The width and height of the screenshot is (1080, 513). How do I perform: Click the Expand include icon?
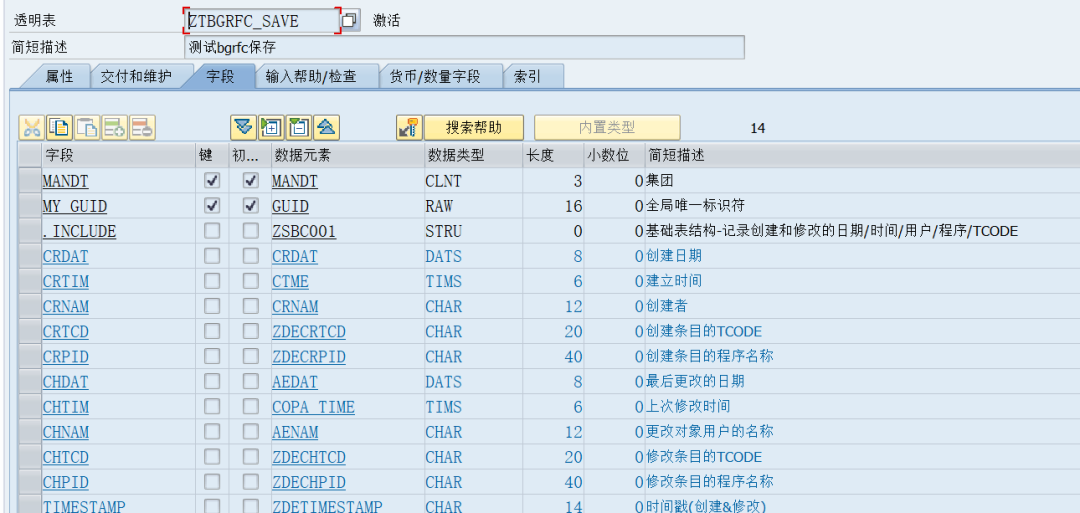tap(271, 127)
